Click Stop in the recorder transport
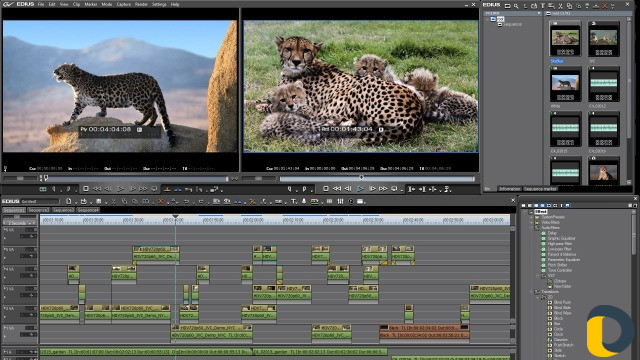 326,189
